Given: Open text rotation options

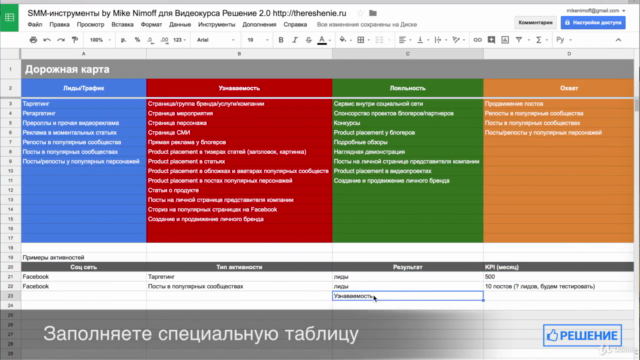Looking at the screenshot, I should tap(456, 40).
